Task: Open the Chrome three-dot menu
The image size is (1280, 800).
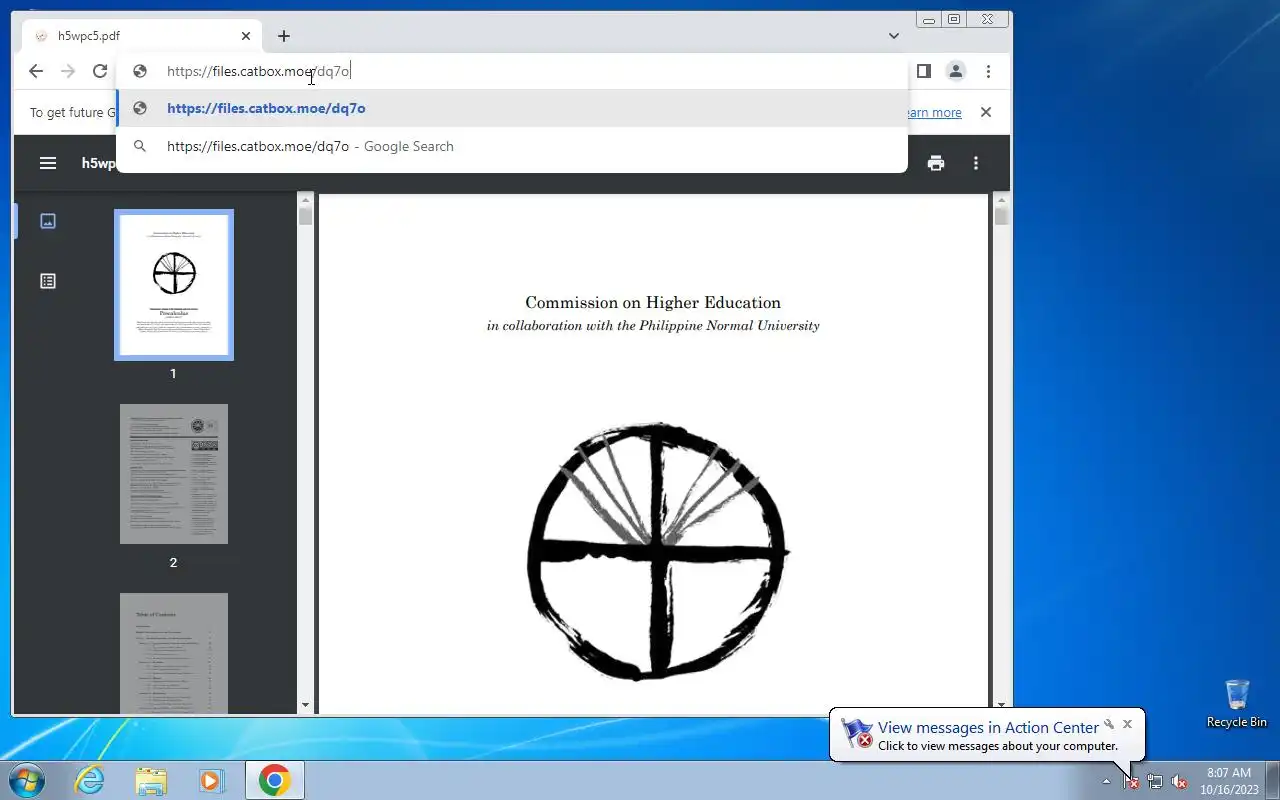Action: coord(988,71)
